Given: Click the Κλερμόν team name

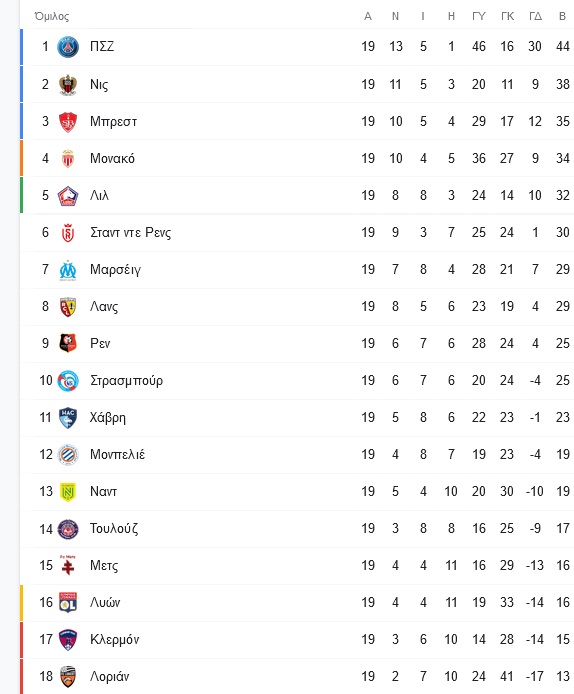Looking at the screenshot, I should coord(114,639).
